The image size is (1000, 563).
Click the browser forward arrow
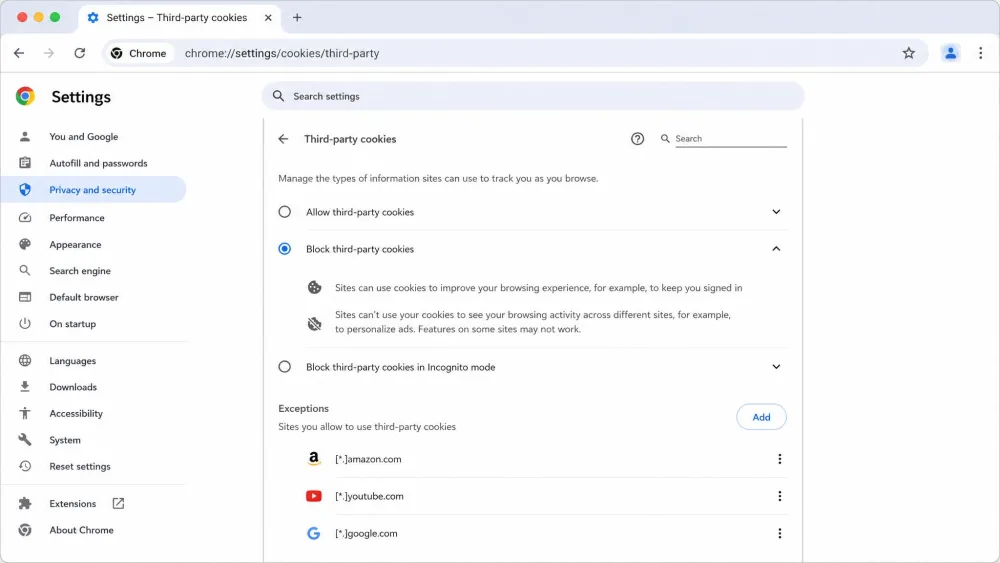click(x=49, y=53)
